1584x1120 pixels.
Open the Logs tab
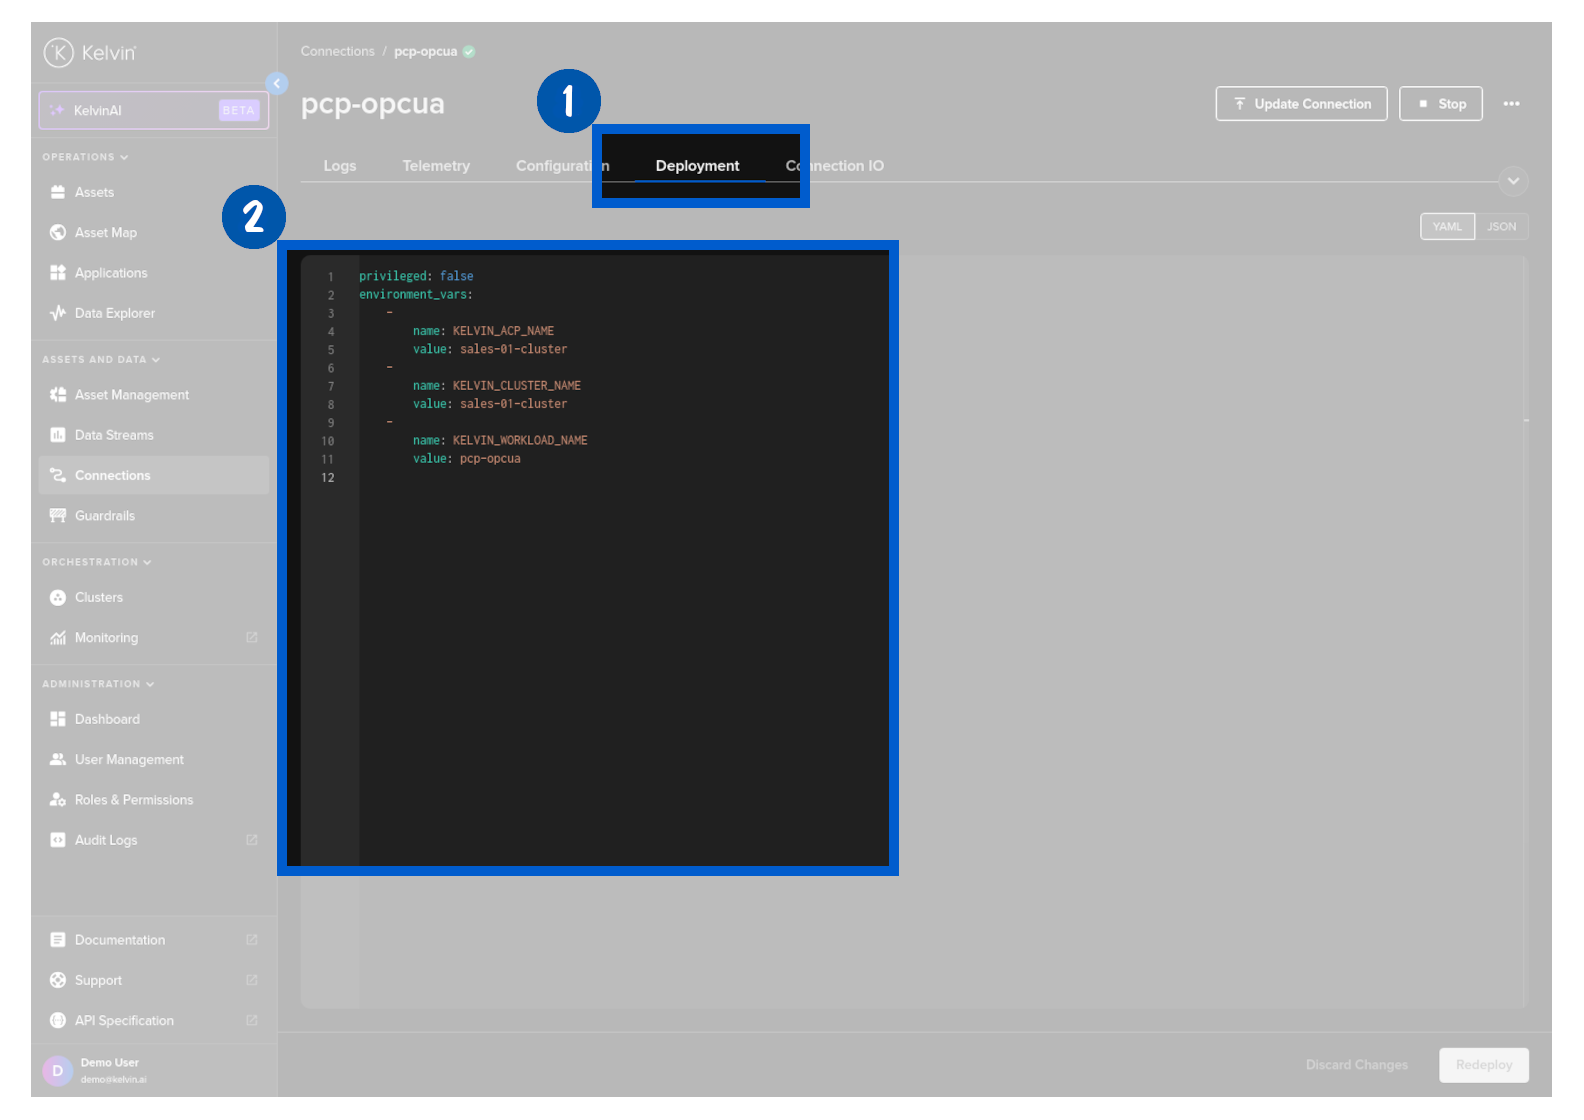tap(340, 166)
